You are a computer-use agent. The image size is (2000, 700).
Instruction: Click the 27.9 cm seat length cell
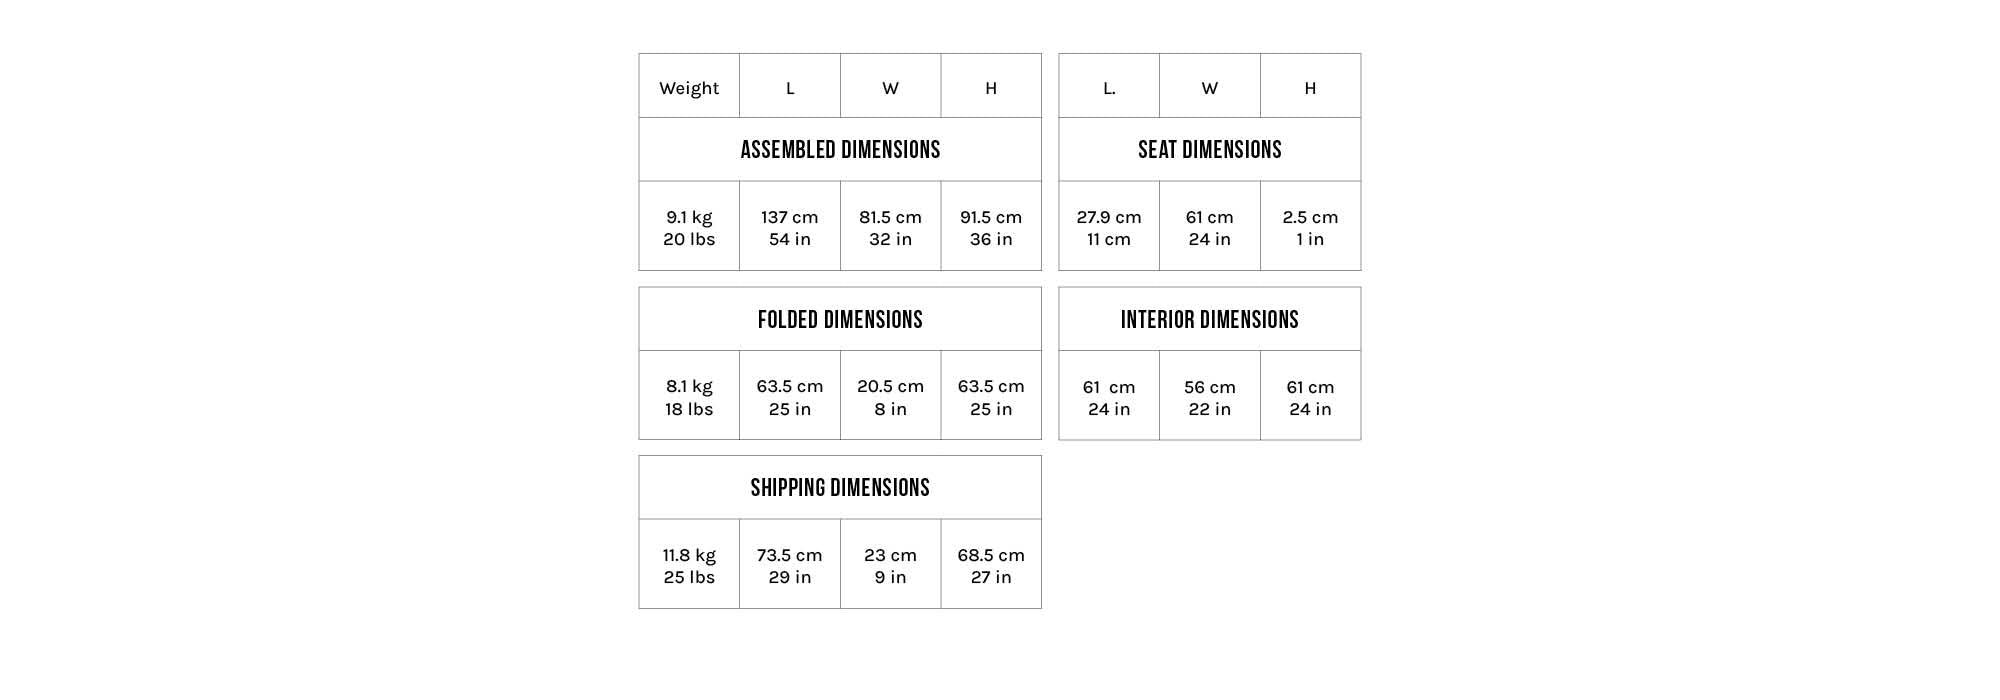click(1109, 228)
